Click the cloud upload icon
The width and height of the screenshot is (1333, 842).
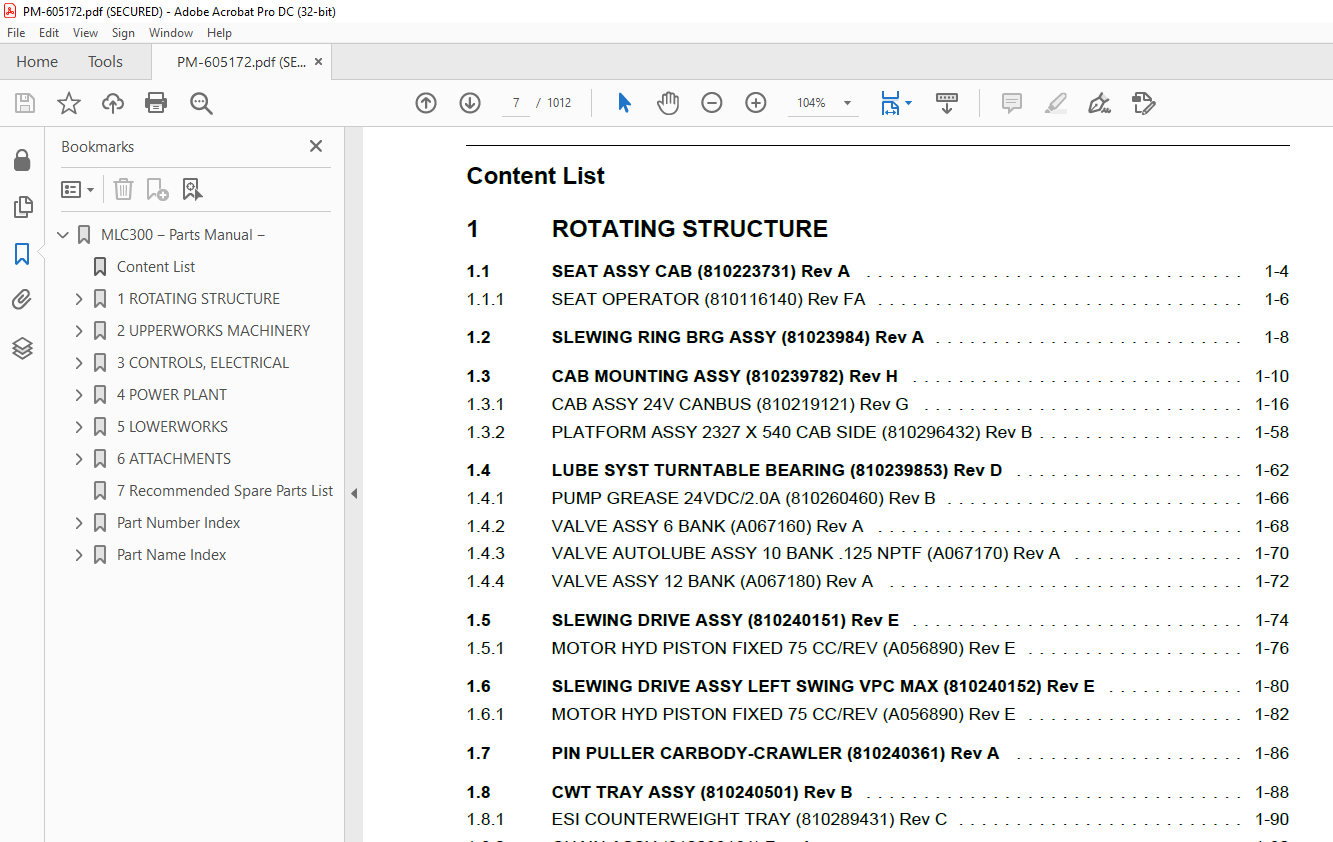pos(113,103)
